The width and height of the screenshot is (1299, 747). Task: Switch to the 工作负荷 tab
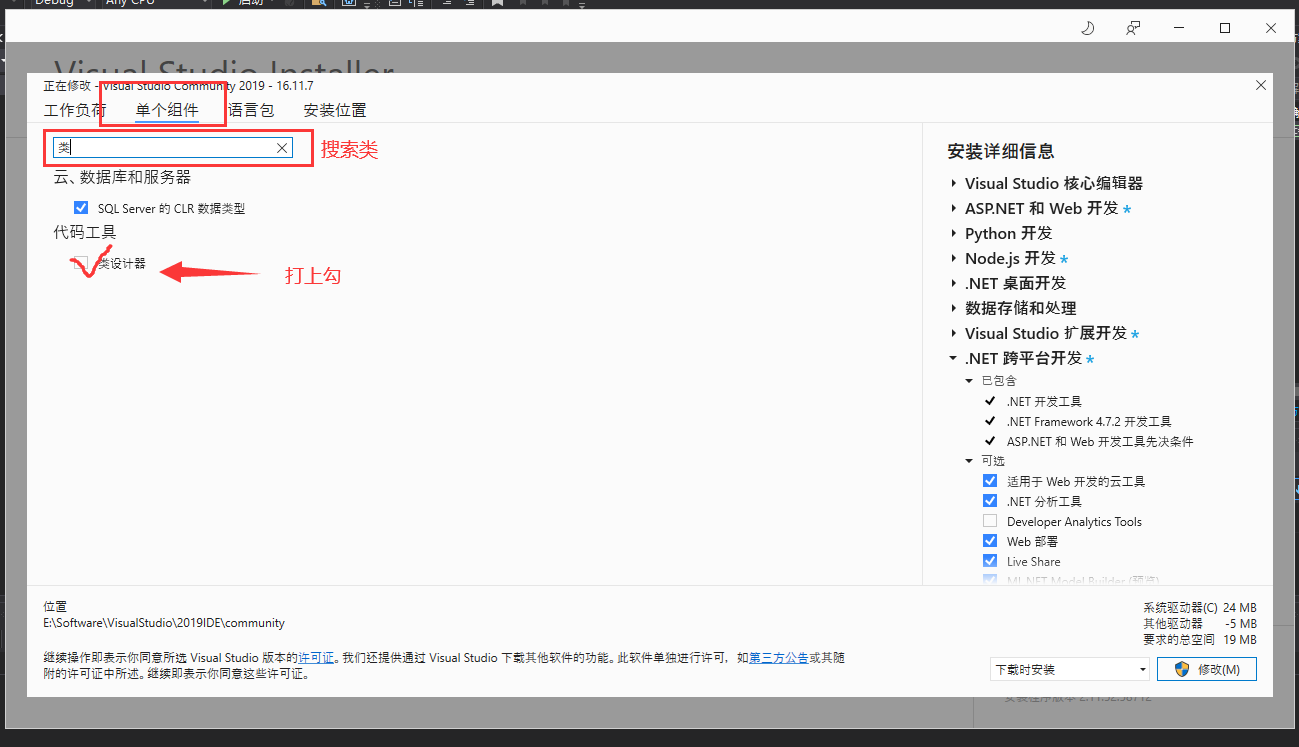[x=75, y=110]
